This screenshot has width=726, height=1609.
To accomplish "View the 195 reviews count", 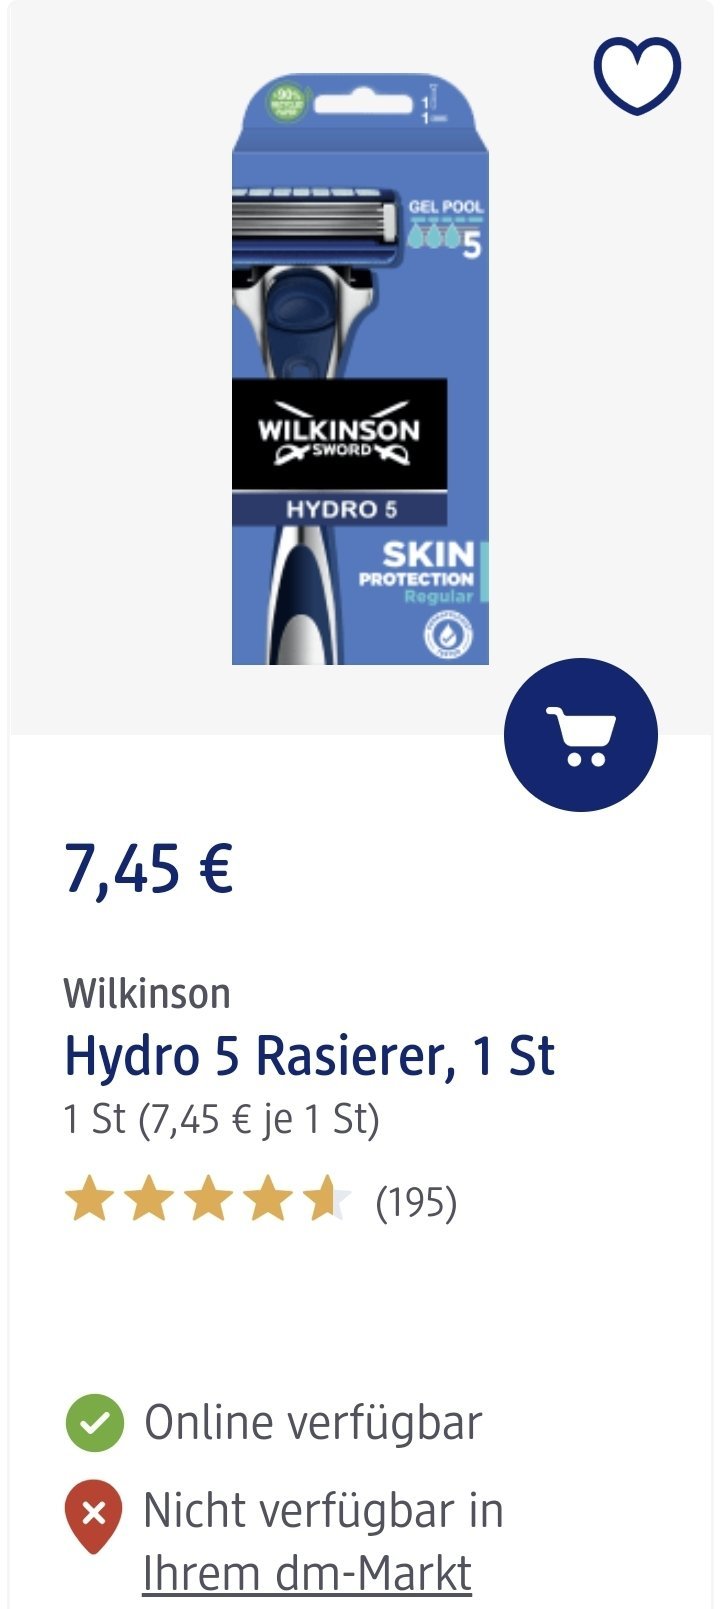I will [x=416, y=1201].
